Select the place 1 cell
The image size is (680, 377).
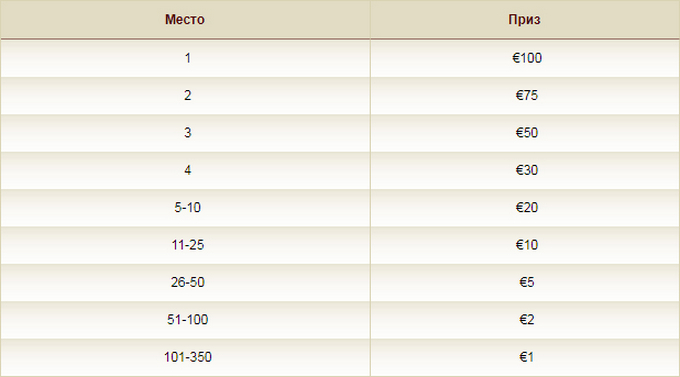pos(187,58)
